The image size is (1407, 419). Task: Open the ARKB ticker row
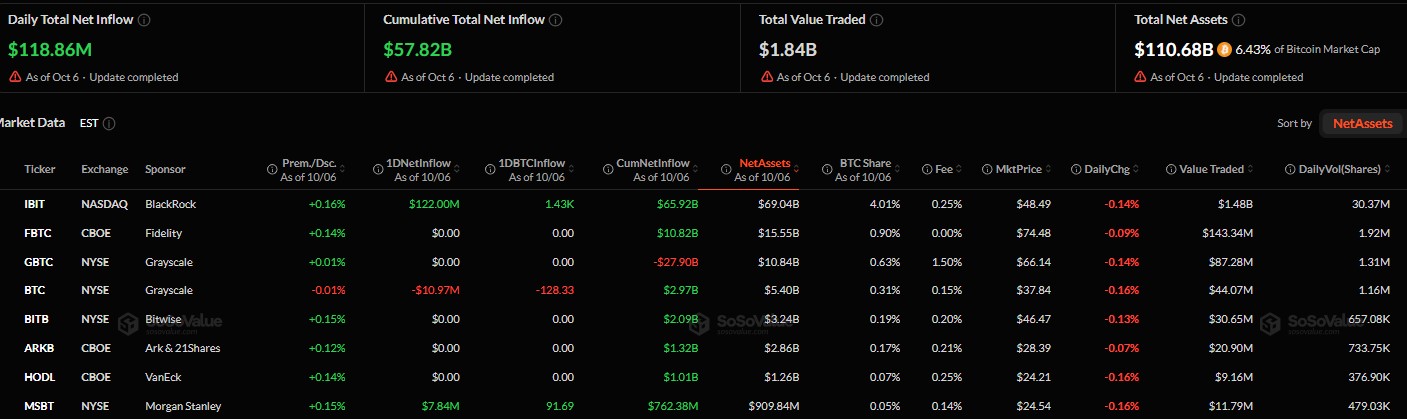click(703, 348)
